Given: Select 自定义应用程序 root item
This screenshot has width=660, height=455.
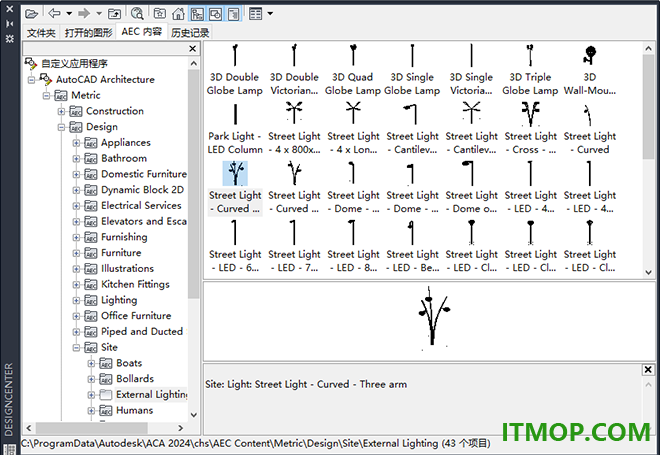Looking at the screenshot, I should [x=74, y=64].
